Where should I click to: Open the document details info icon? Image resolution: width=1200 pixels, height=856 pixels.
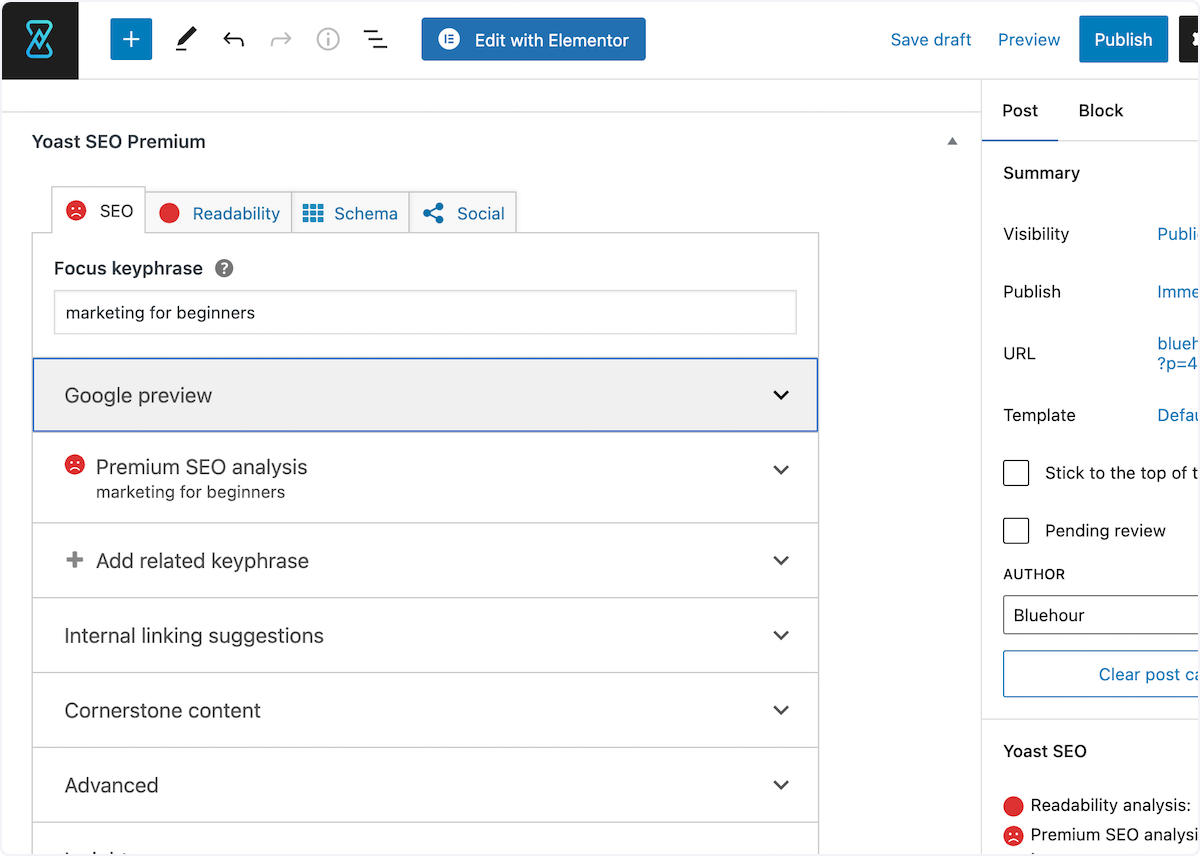pos(328,40)
